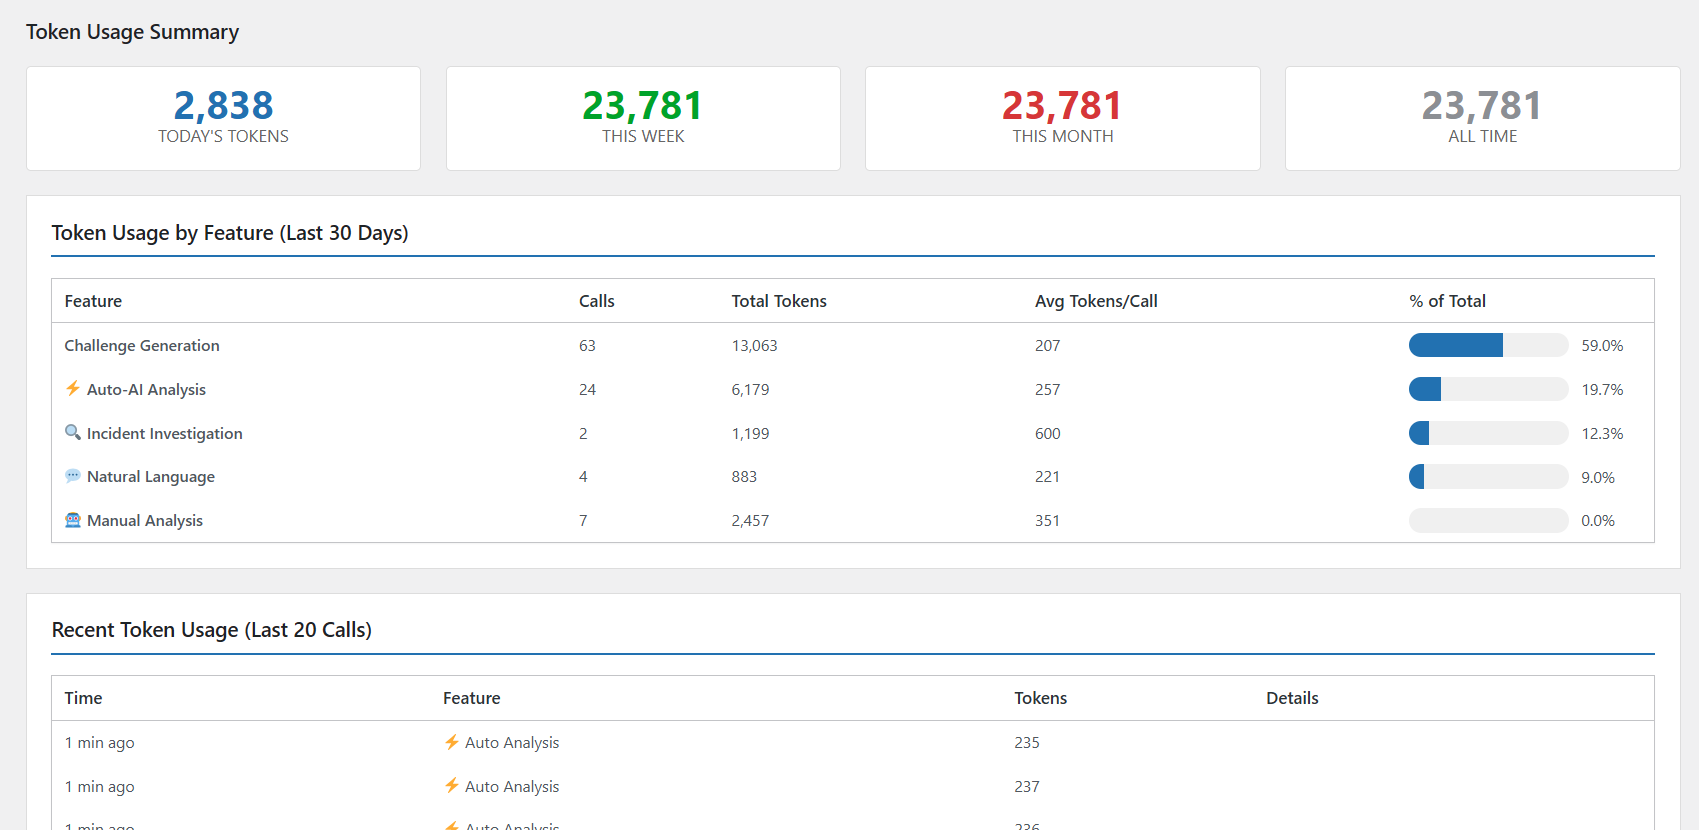Click the magnifier icon beside Incident Investigation
This screenshot has height=830, width=1699.
click(x=73, y=433)
